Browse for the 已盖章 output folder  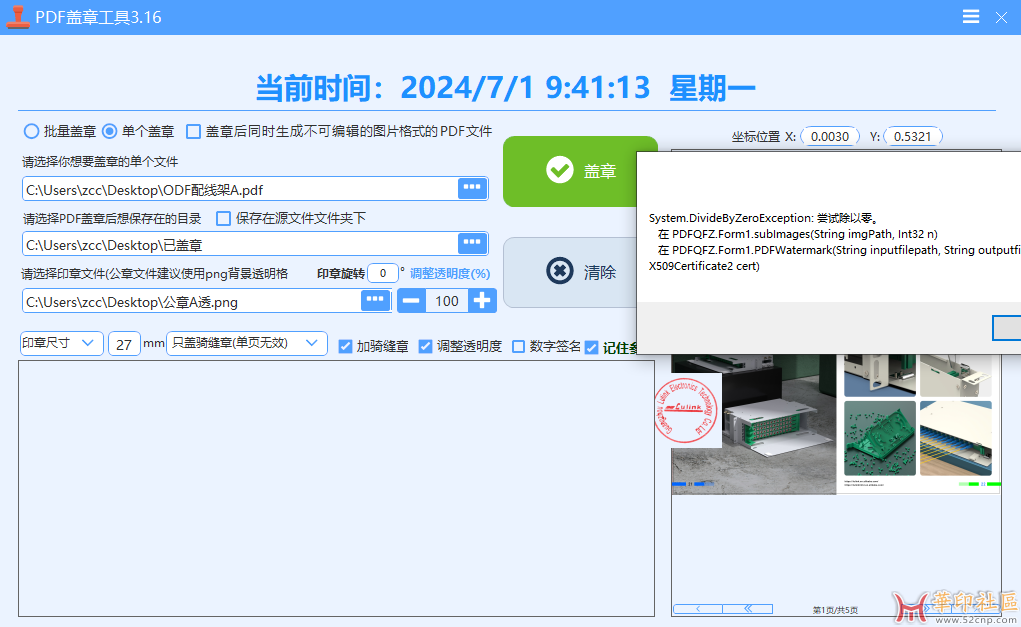tap(472, 244)
